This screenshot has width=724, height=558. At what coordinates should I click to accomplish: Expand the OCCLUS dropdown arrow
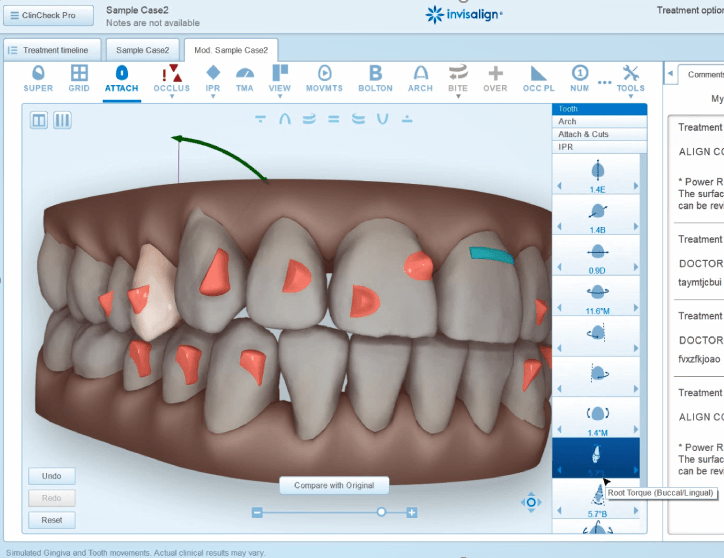point(172,97)
